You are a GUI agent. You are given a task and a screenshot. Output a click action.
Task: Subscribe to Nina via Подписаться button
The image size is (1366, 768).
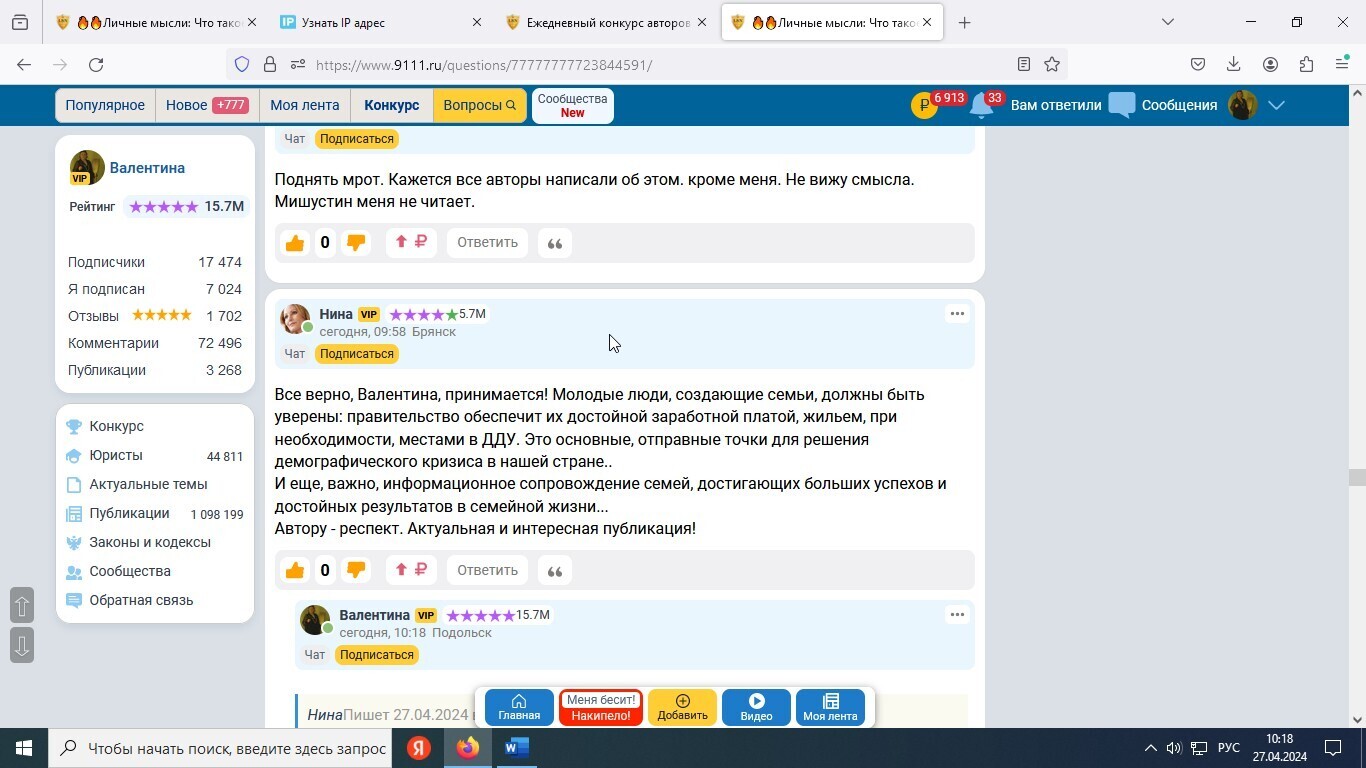[357, 354]
